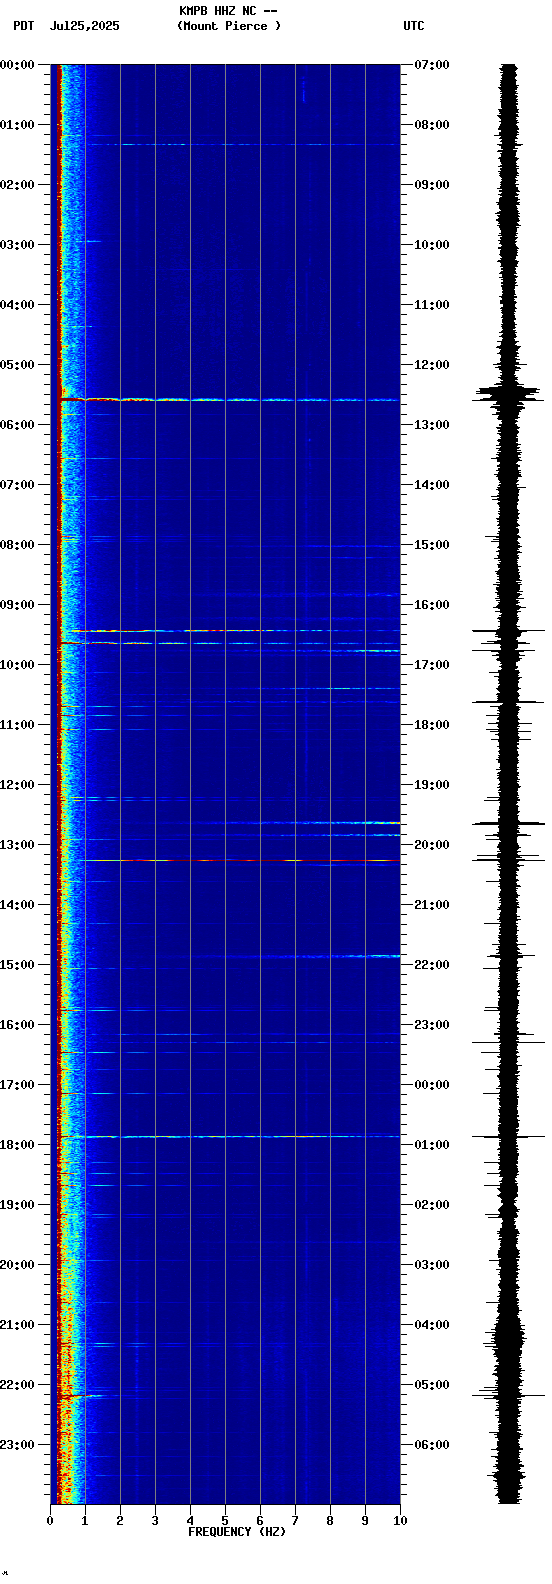The height and width of the screenshot is (1584, 552).
Task: Click the waveform spike near 05:10 UTC
Action: point(509,1394)
